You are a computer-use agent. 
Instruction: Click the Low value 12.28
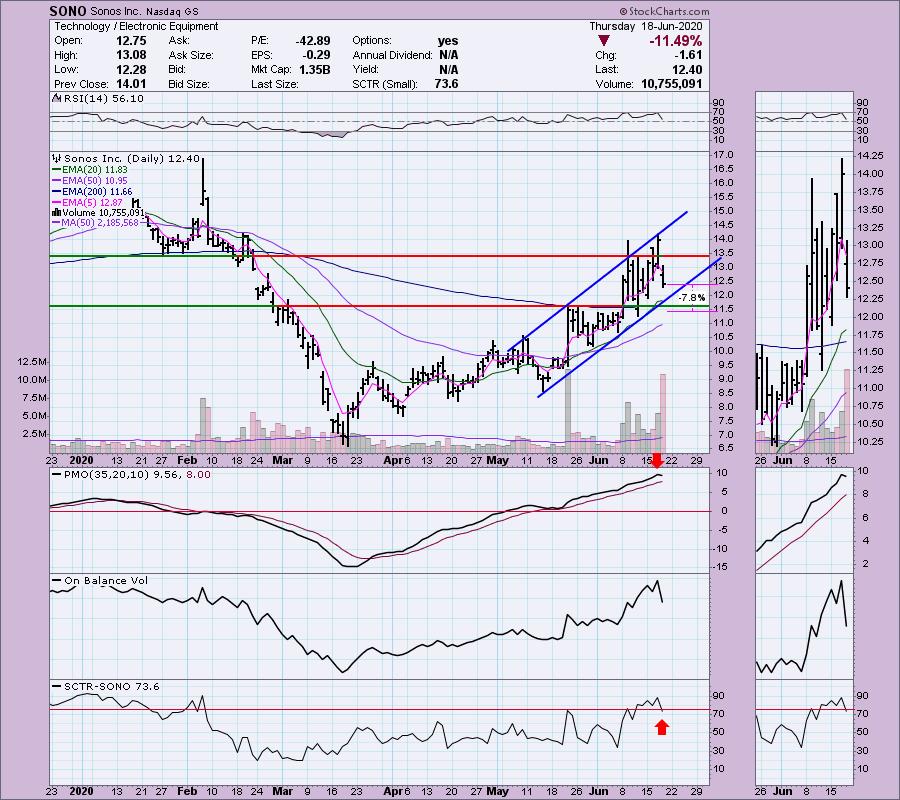tap(131, 69)
